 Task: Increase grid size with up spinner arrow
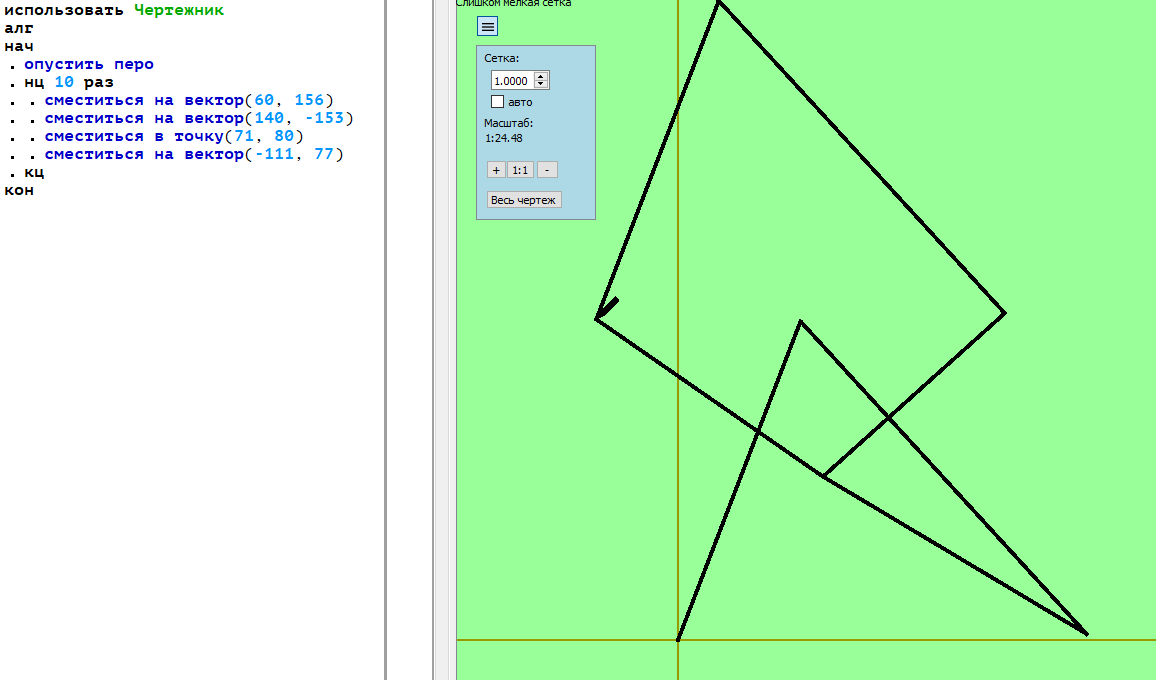(x=541, y=76)
